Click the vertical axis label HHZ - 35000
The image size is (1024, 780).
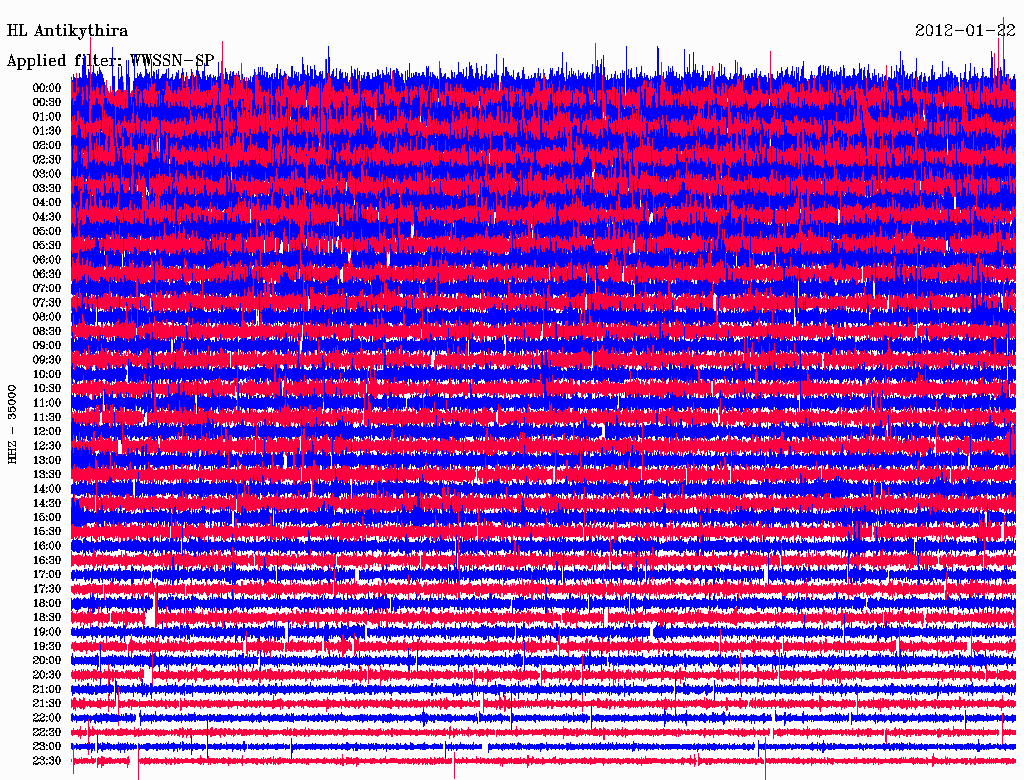12,424
